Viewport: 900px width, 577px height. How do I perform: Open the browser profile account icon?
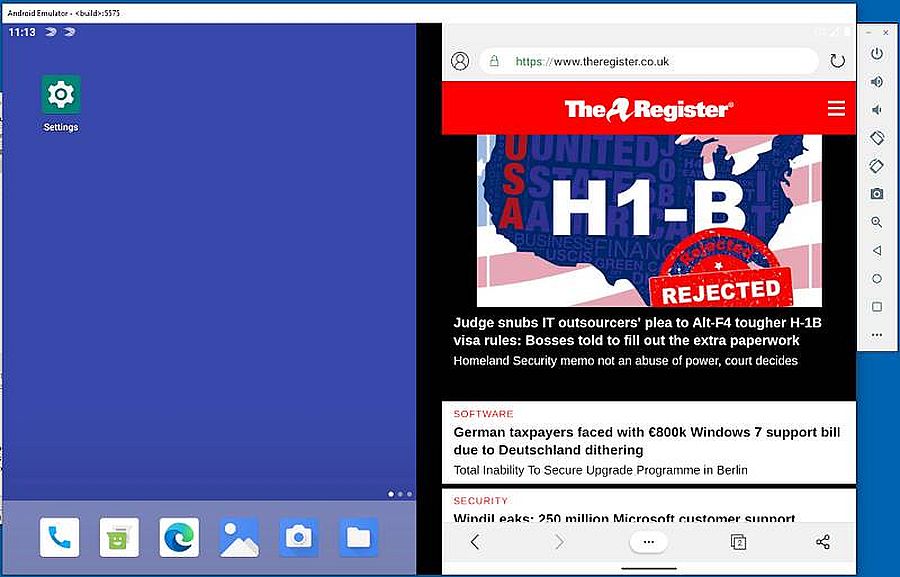click(x=460, y=60)
